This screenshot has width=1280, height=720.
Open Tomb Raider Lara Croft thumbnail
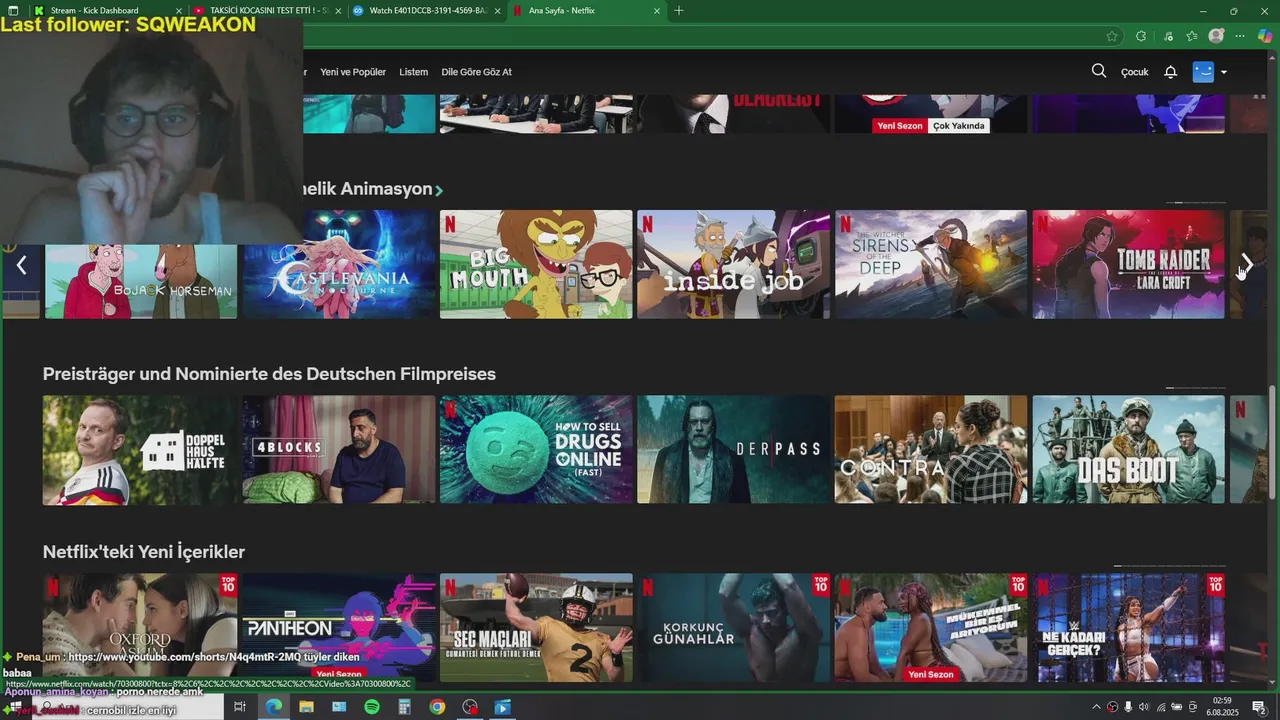(x=1128, y=265)
